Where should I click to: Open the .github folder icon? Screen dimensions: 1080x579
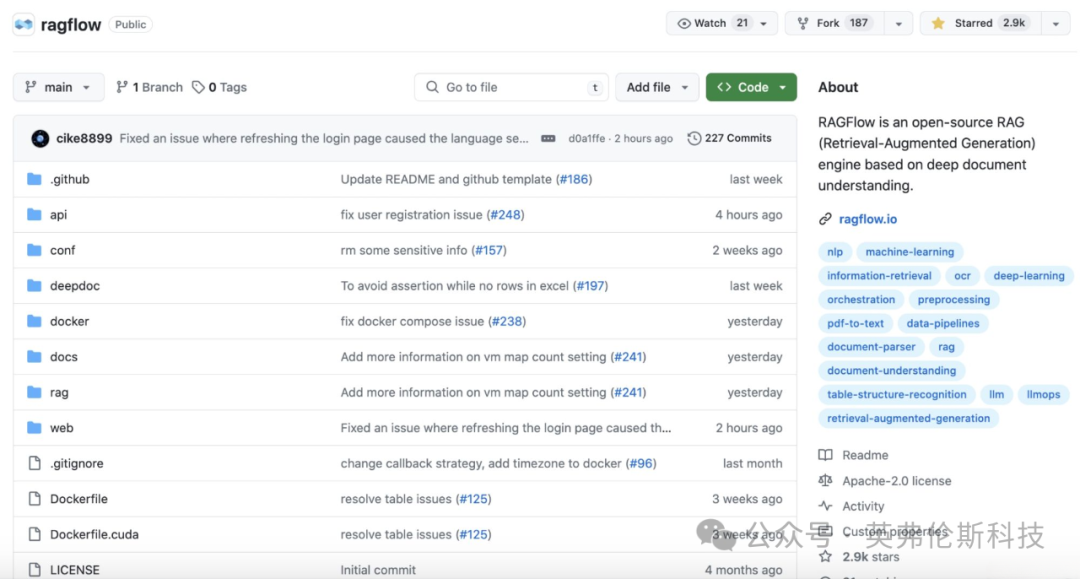[34, 179]
